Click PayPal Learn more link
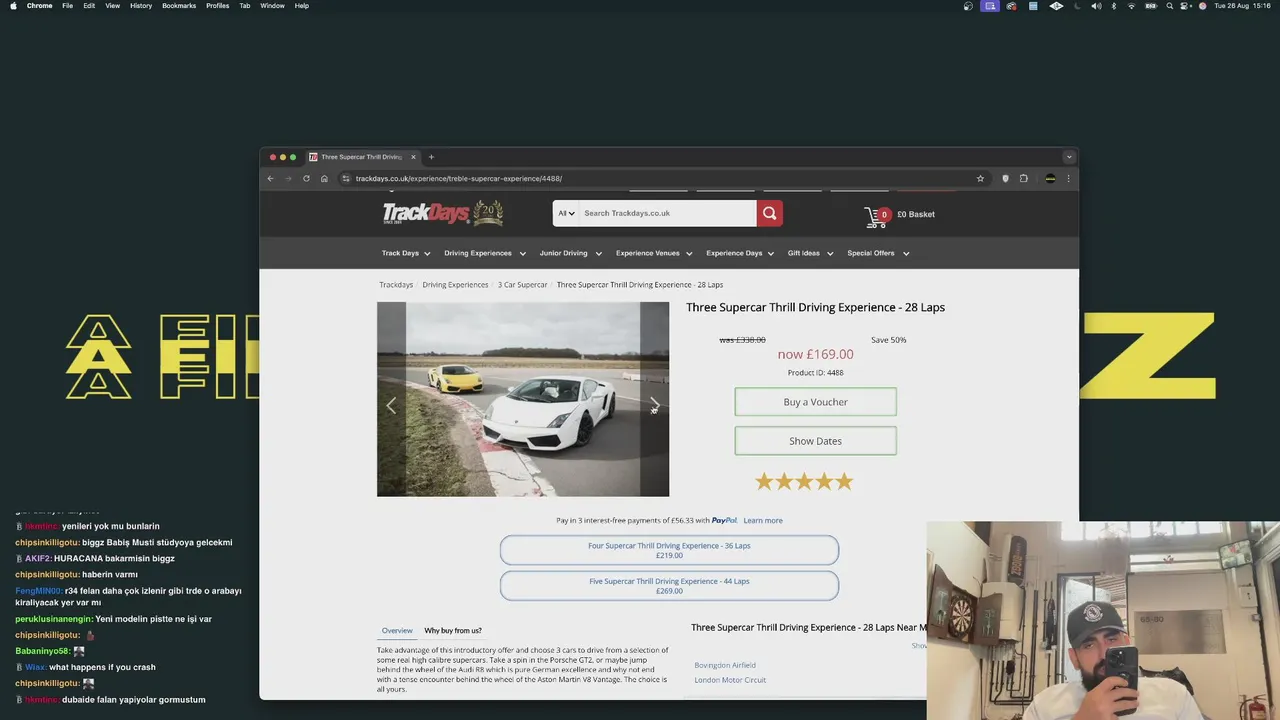 coord(763,521)
